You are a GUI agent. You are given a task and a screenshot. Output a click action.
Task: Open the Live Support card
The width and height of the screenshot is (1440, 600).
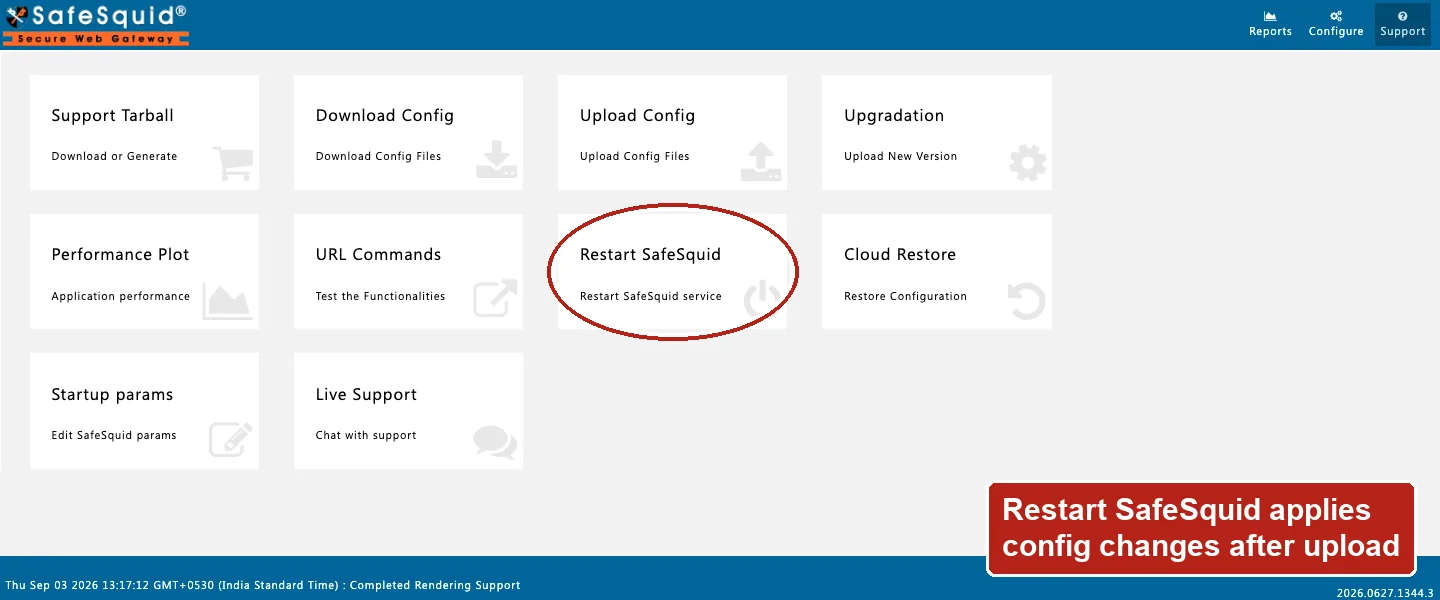408,411
